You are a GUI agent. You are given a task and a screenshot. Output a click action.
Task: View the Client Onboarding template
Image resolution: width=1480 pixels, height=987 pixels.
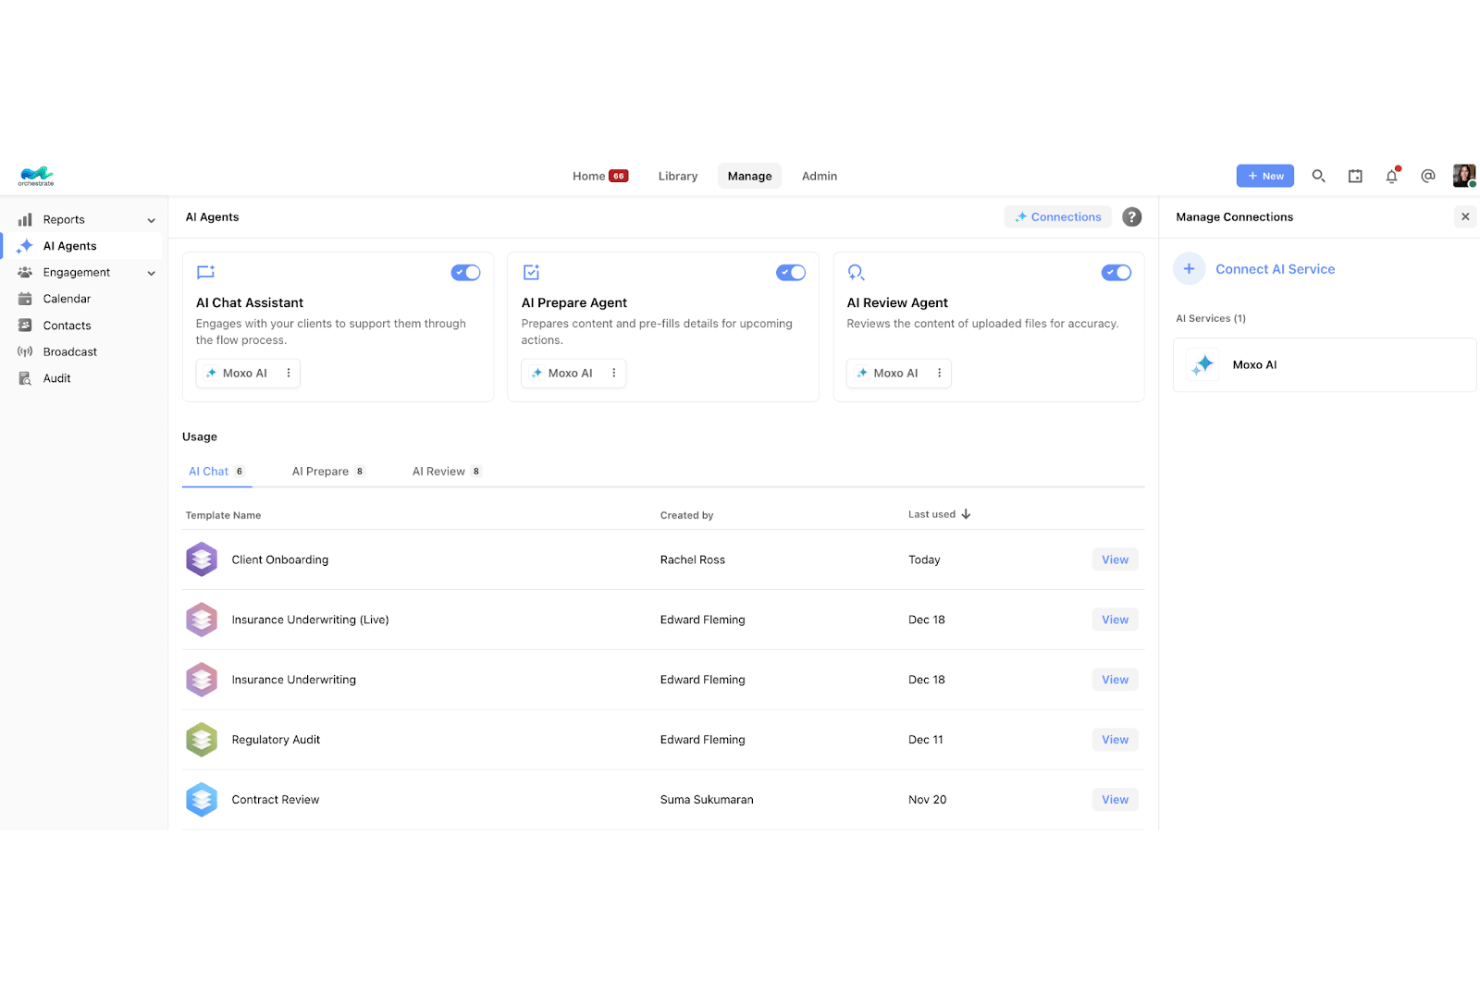coord(1114,560)
